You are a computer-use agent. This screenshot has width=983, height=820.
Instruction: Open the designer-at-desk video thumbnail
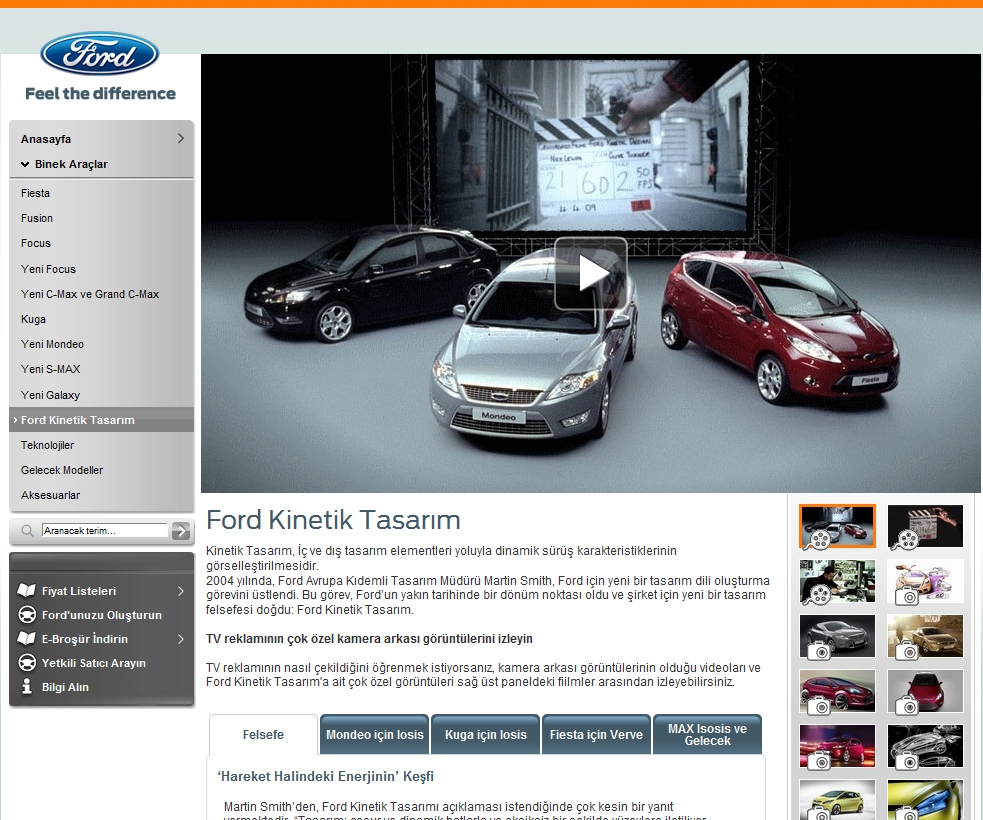(x=838, y=581)
